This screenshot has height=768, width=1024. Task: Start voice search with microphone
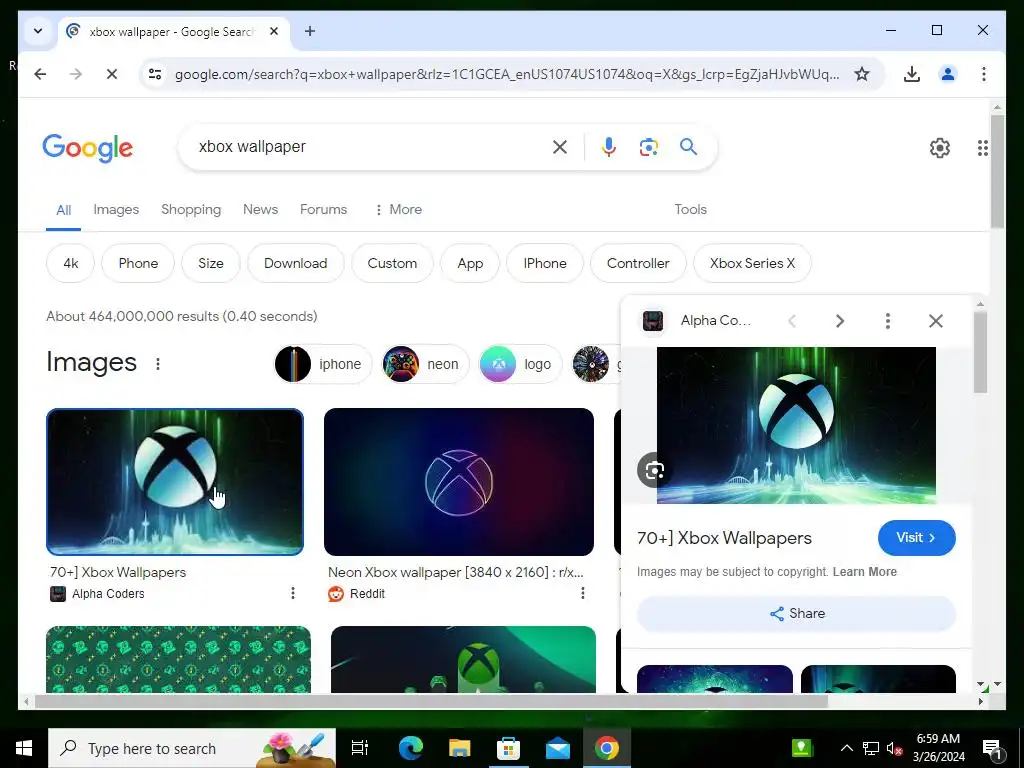609,147
